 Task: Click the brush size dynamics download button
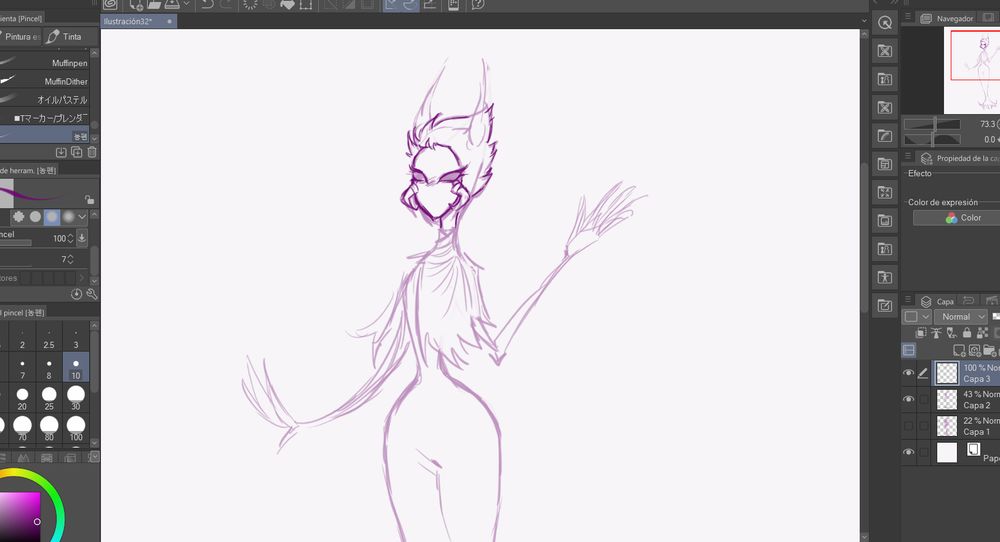click(82, 238)
